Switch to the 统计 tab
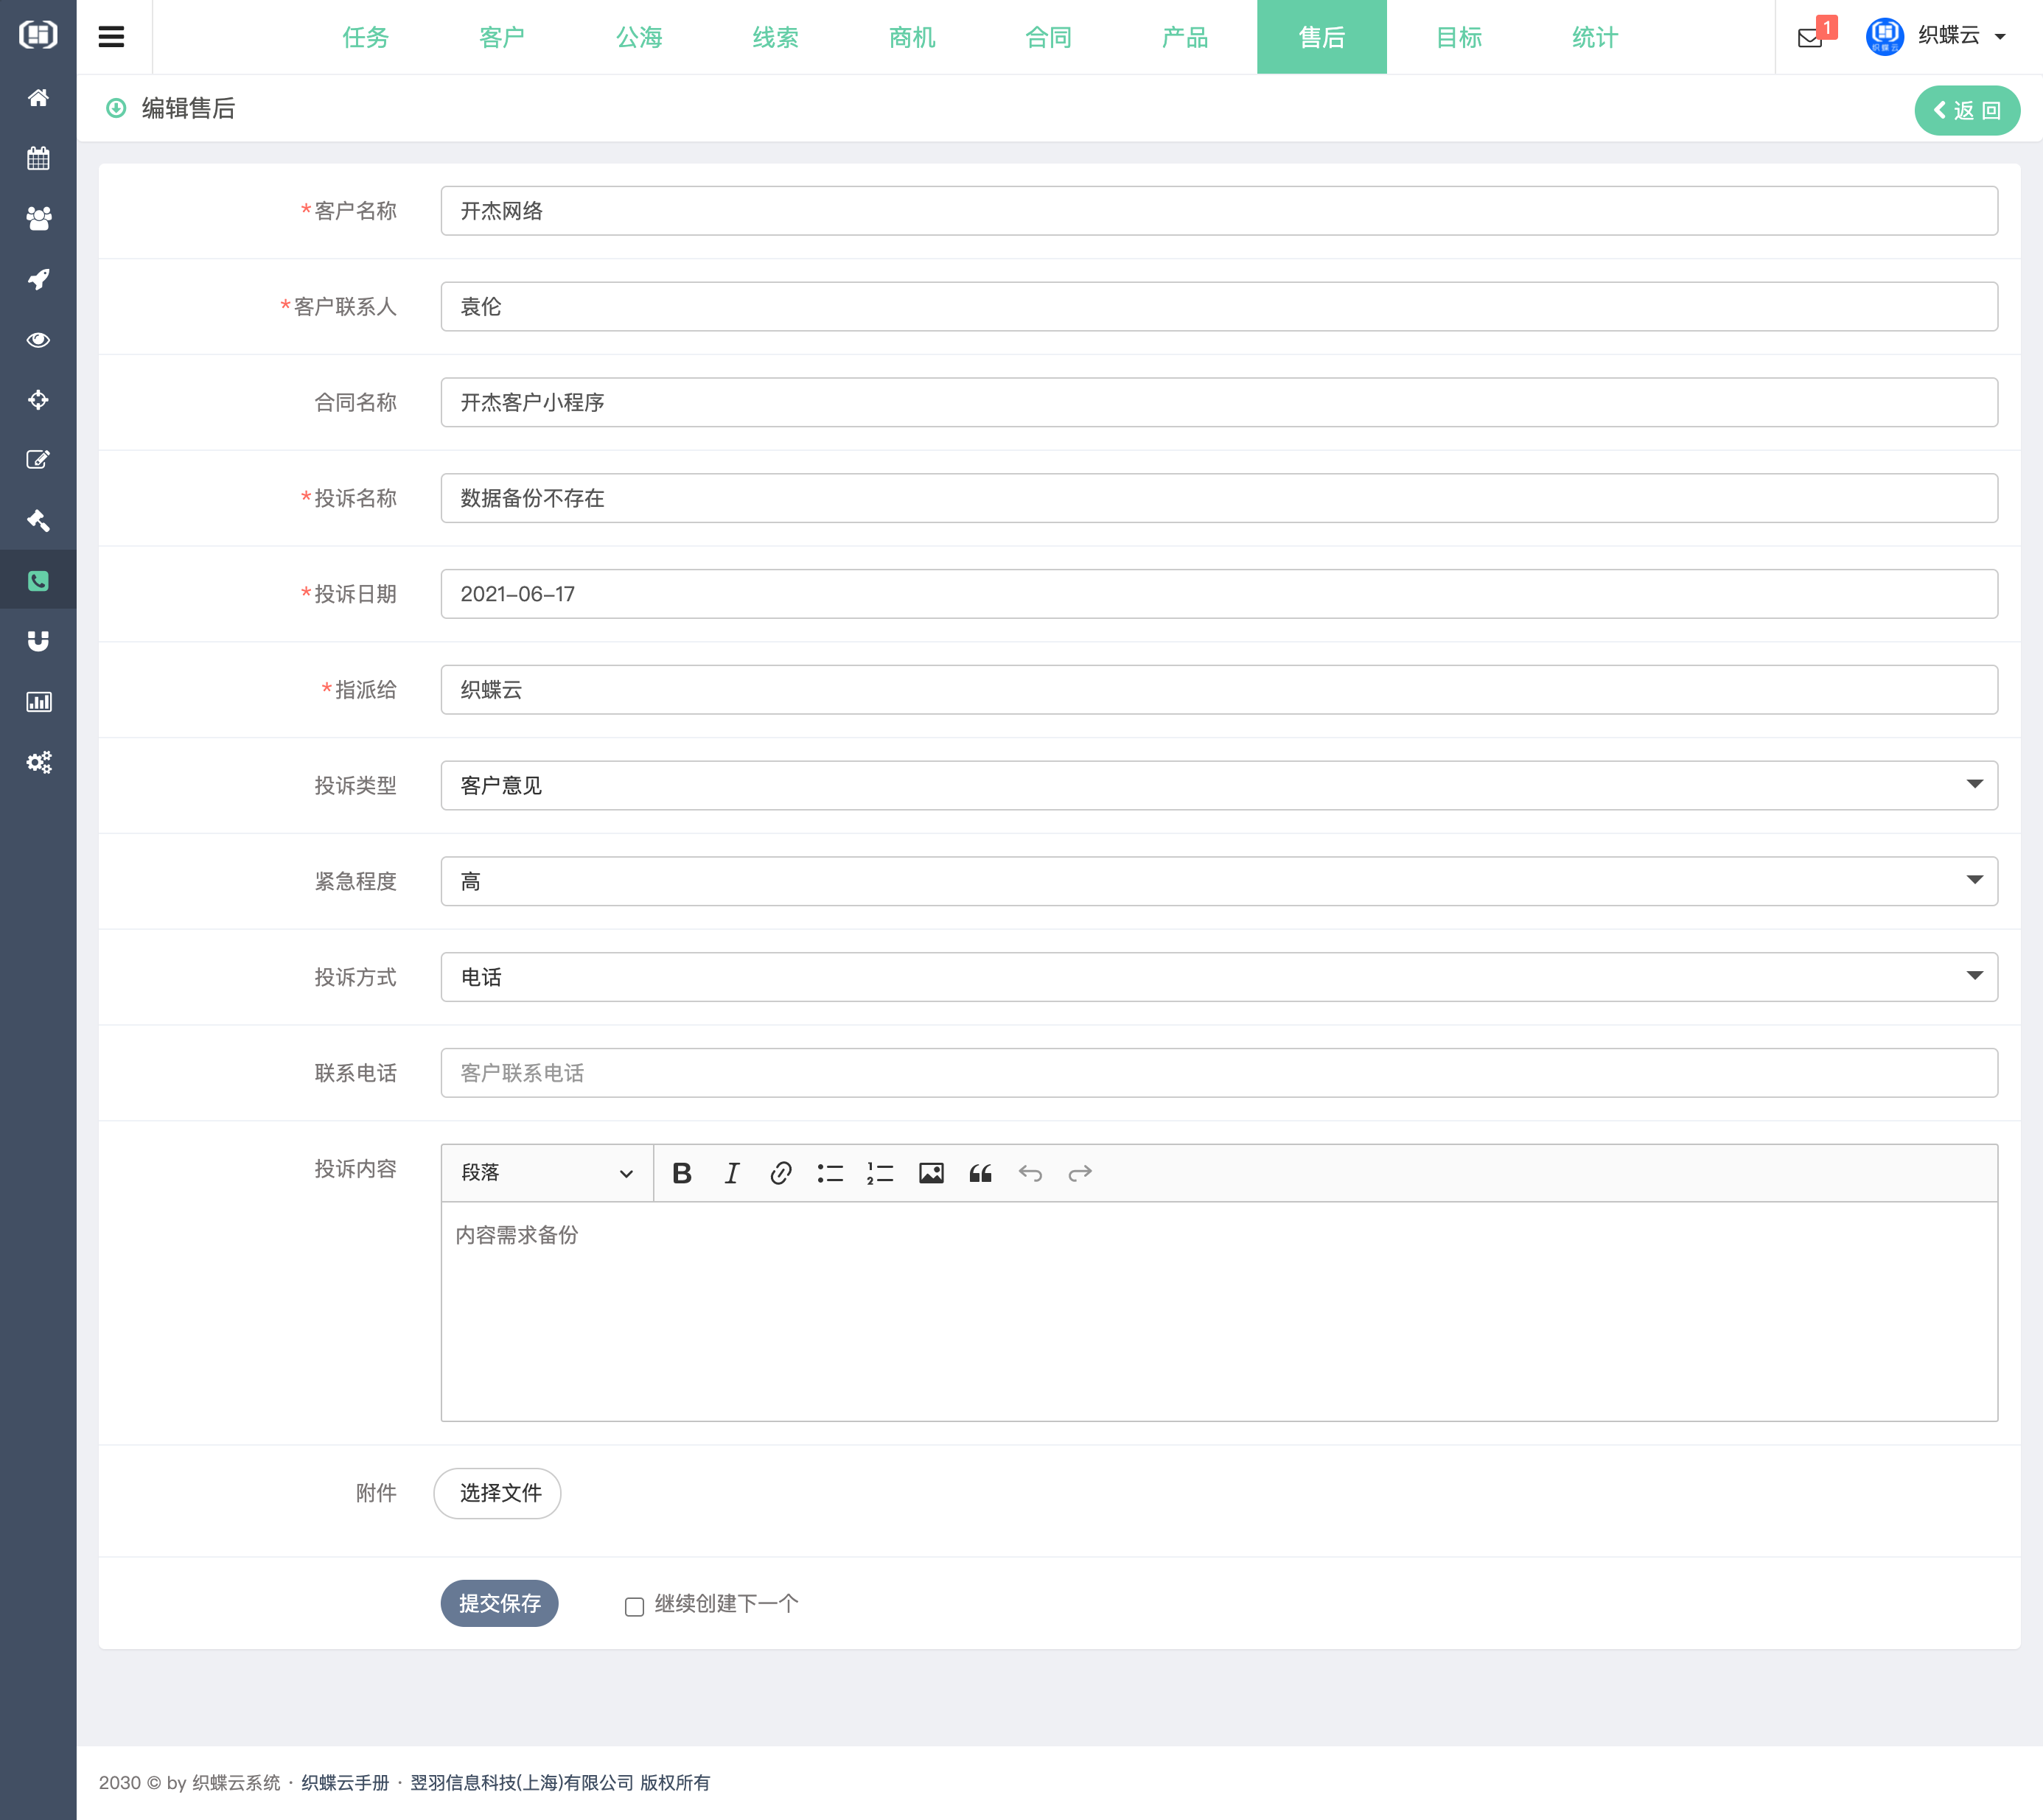Image resolution: width=2043 pixels, height=1820 pixels. point(1594,37)
